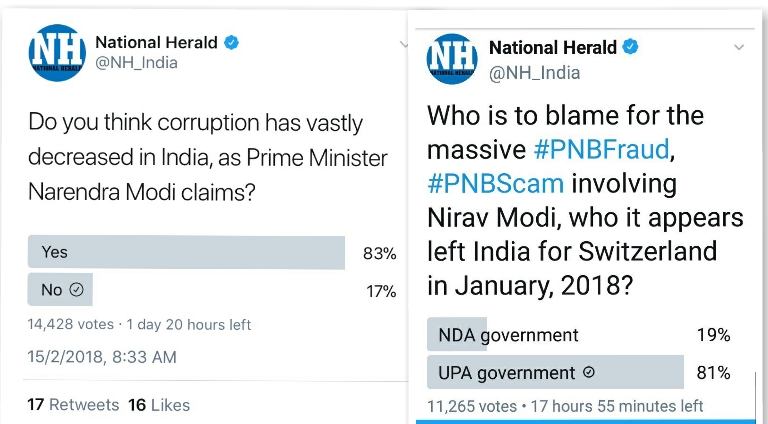The image size is (768, 424).
Task: Open National Herald avatar in right tweet
Action: click(452, 59)
